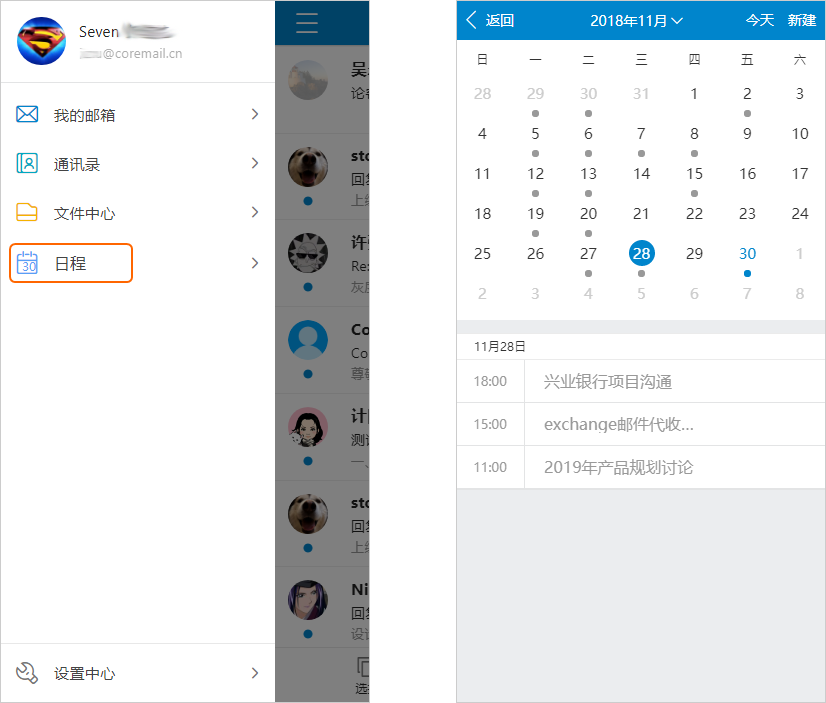Open the 兴业银行项目沟通 event at 18:00
This screenshot has width=826, height=703.
[x=608, y=381]
